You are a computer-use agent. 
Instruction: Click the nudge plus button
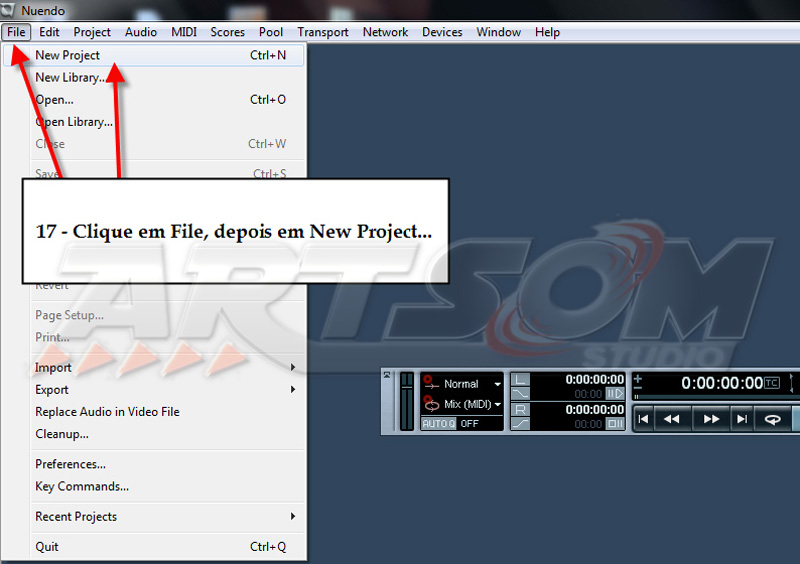click(637, 379)
